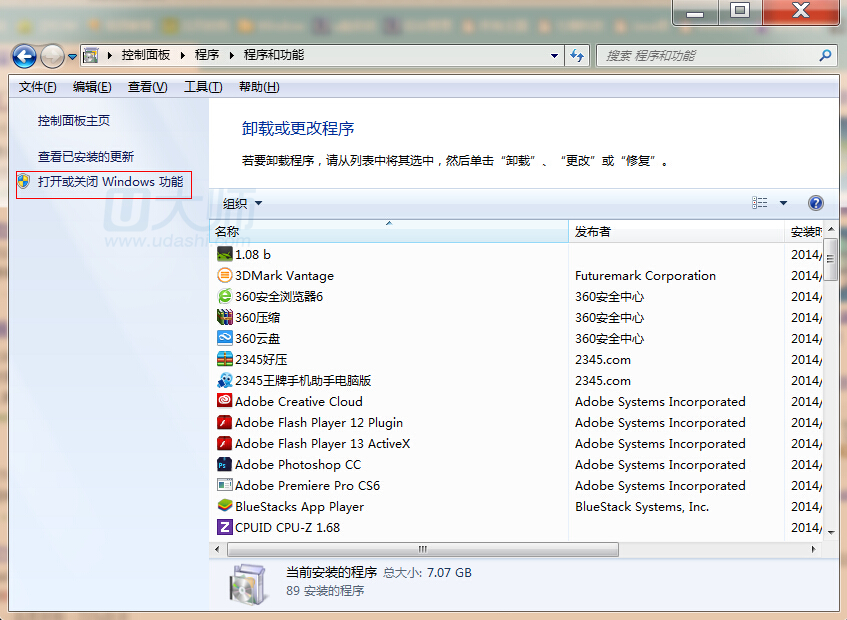Click the back navigation arrow button

tap(24, 56)
